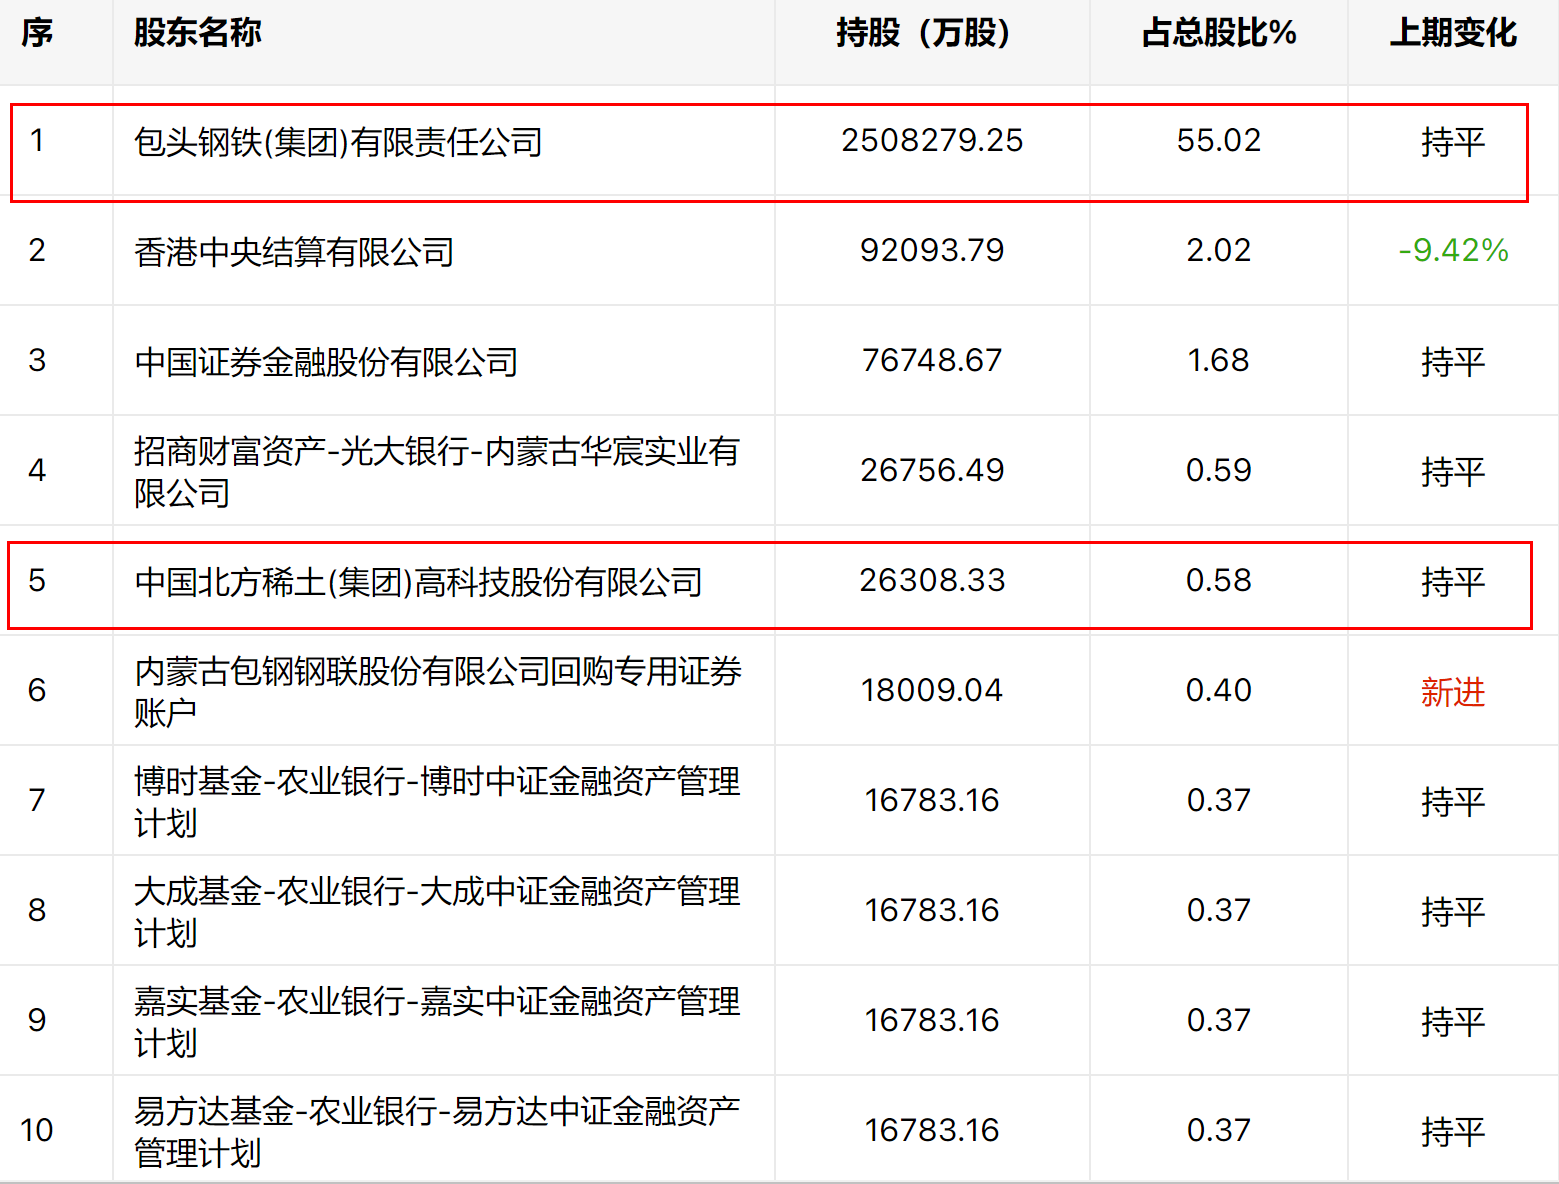Click 持平 in the 中国北方稀土 row
This screenshot has height=1184, width=1559.
click(1453, 582)
